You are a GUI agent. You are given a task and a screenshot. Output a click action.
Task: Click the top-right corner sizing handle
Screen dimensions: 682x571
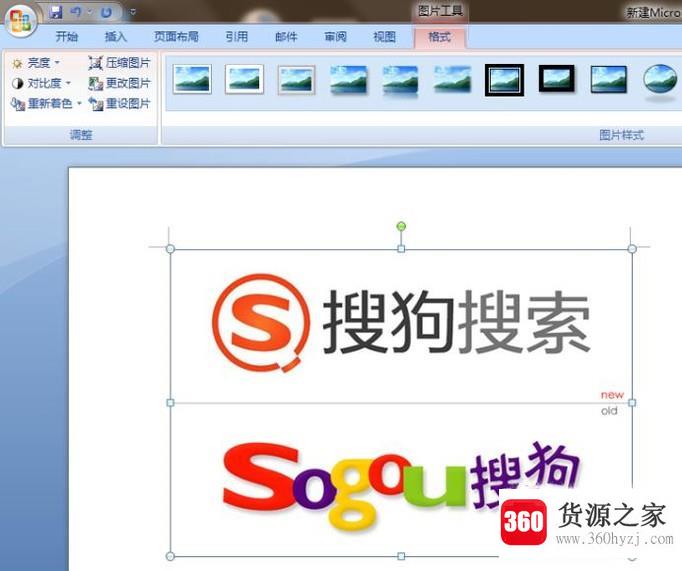(632, 249)
